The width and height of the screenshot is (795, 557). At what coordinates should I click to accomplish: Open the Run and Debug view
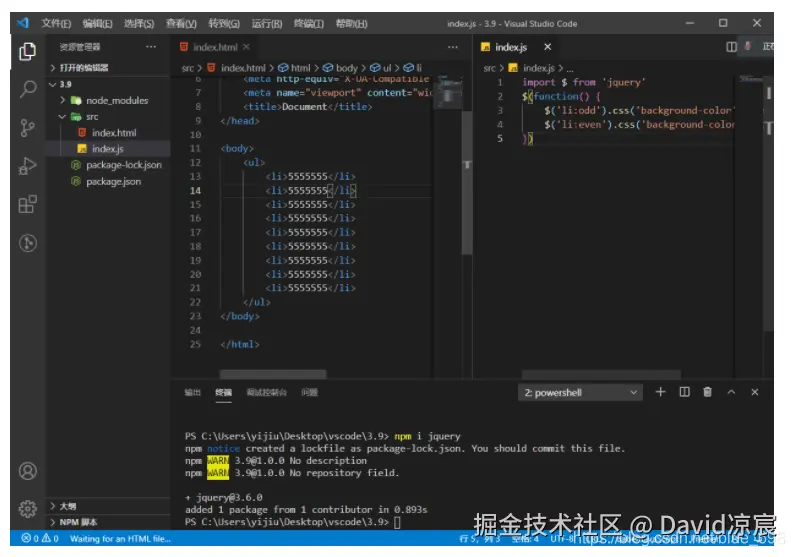tap(28, 166)
